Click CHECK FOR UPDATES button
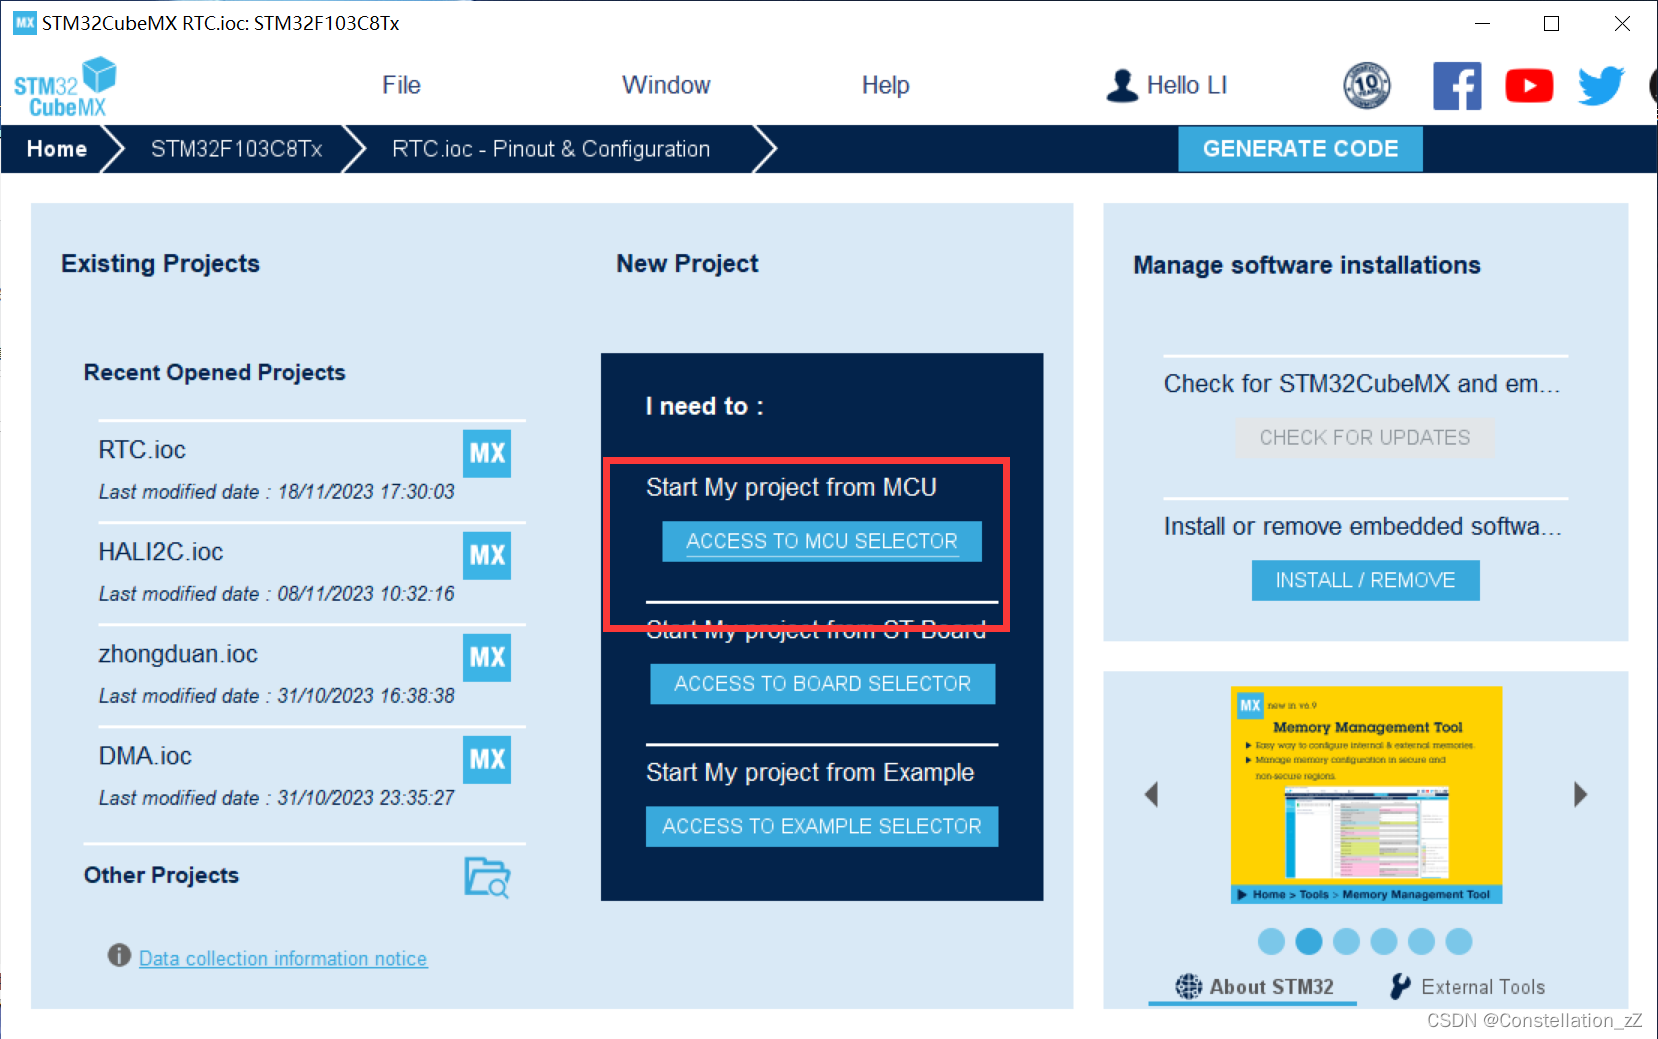Screen dimensions: 1658x1039 click(1365, 437)
